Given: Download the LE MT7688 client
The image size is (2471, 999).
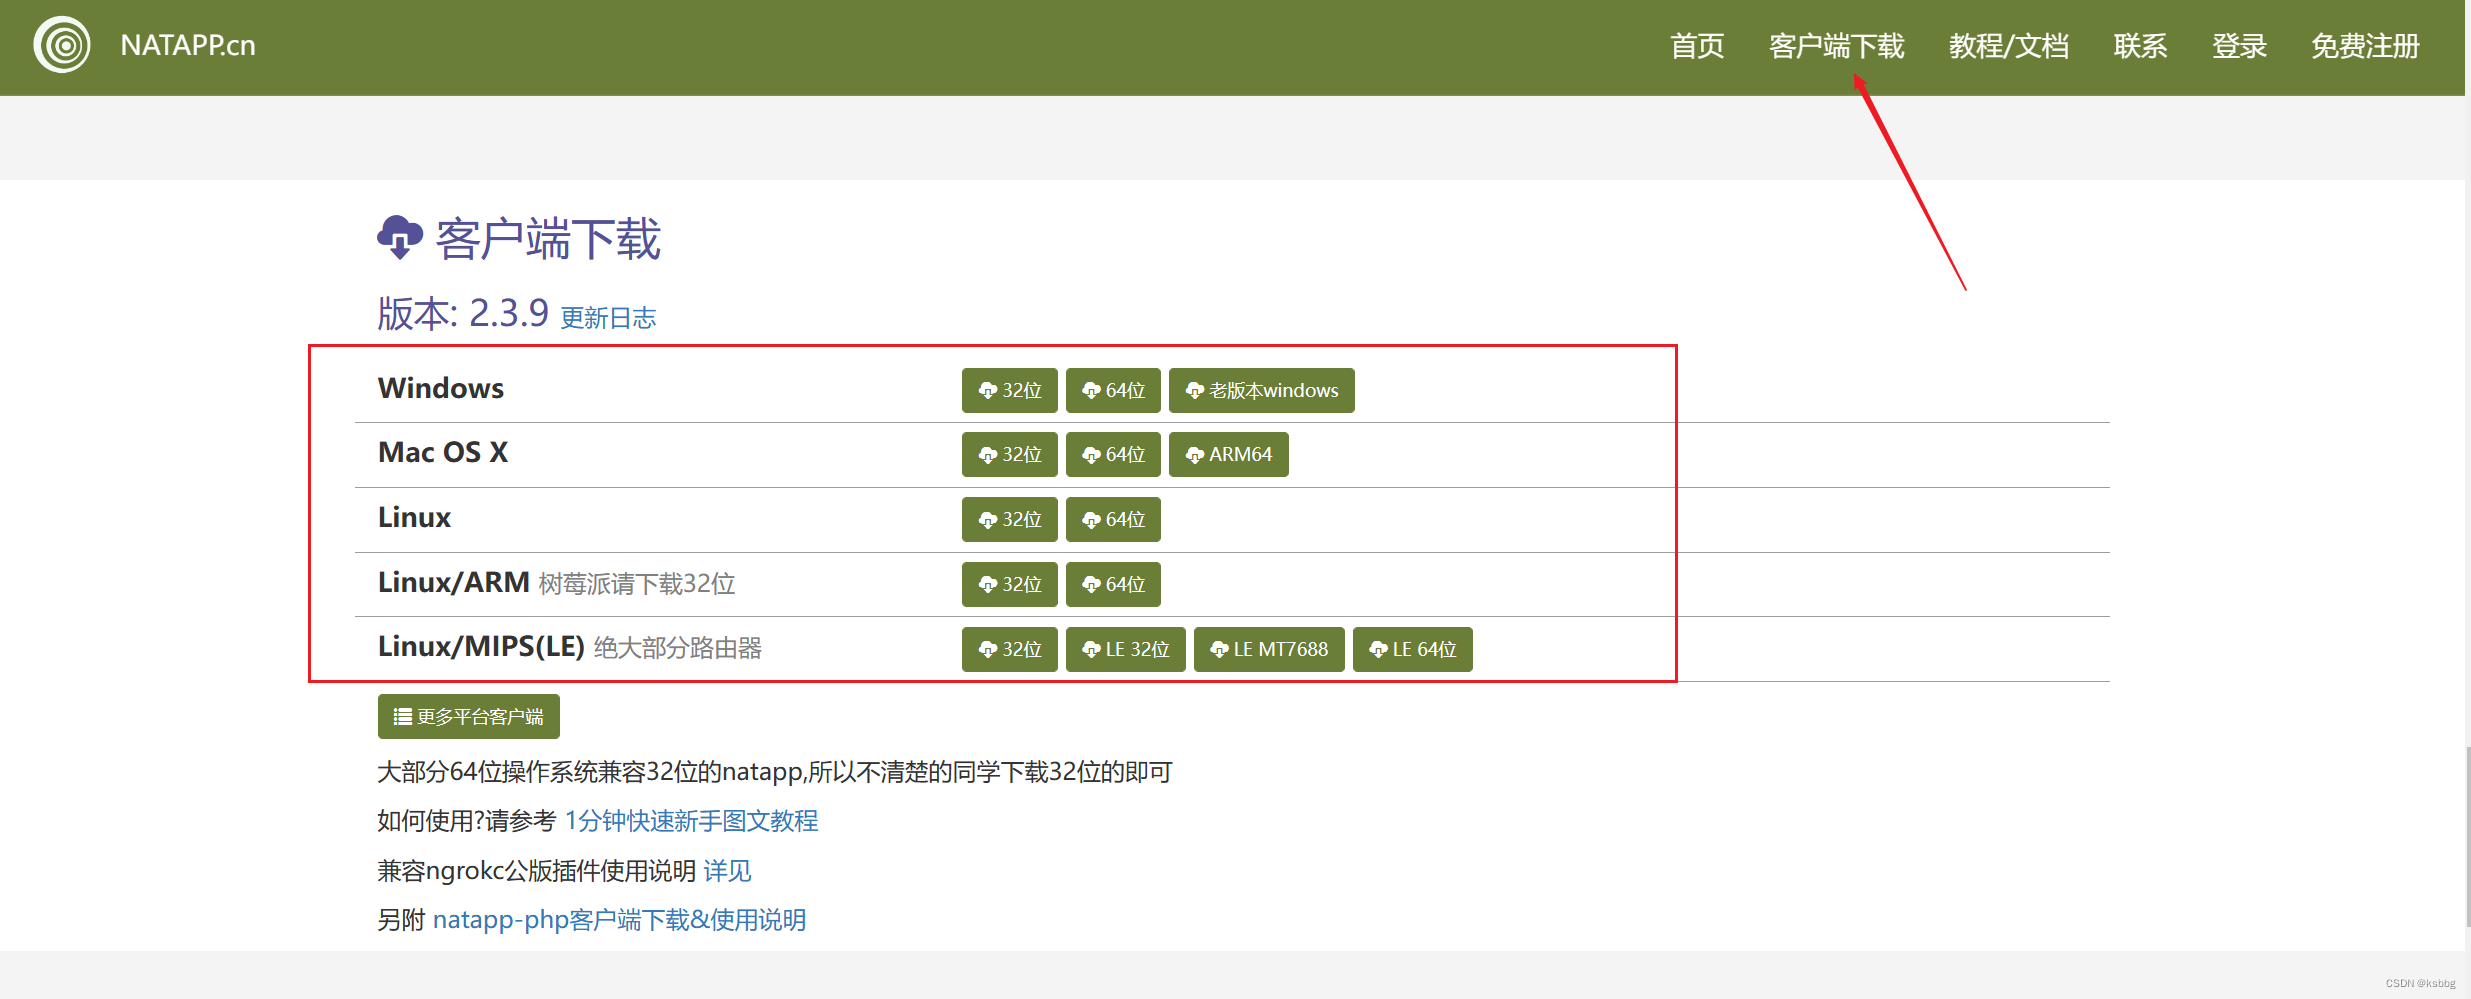Looking at the screenshot, I should click(1269, 649).
